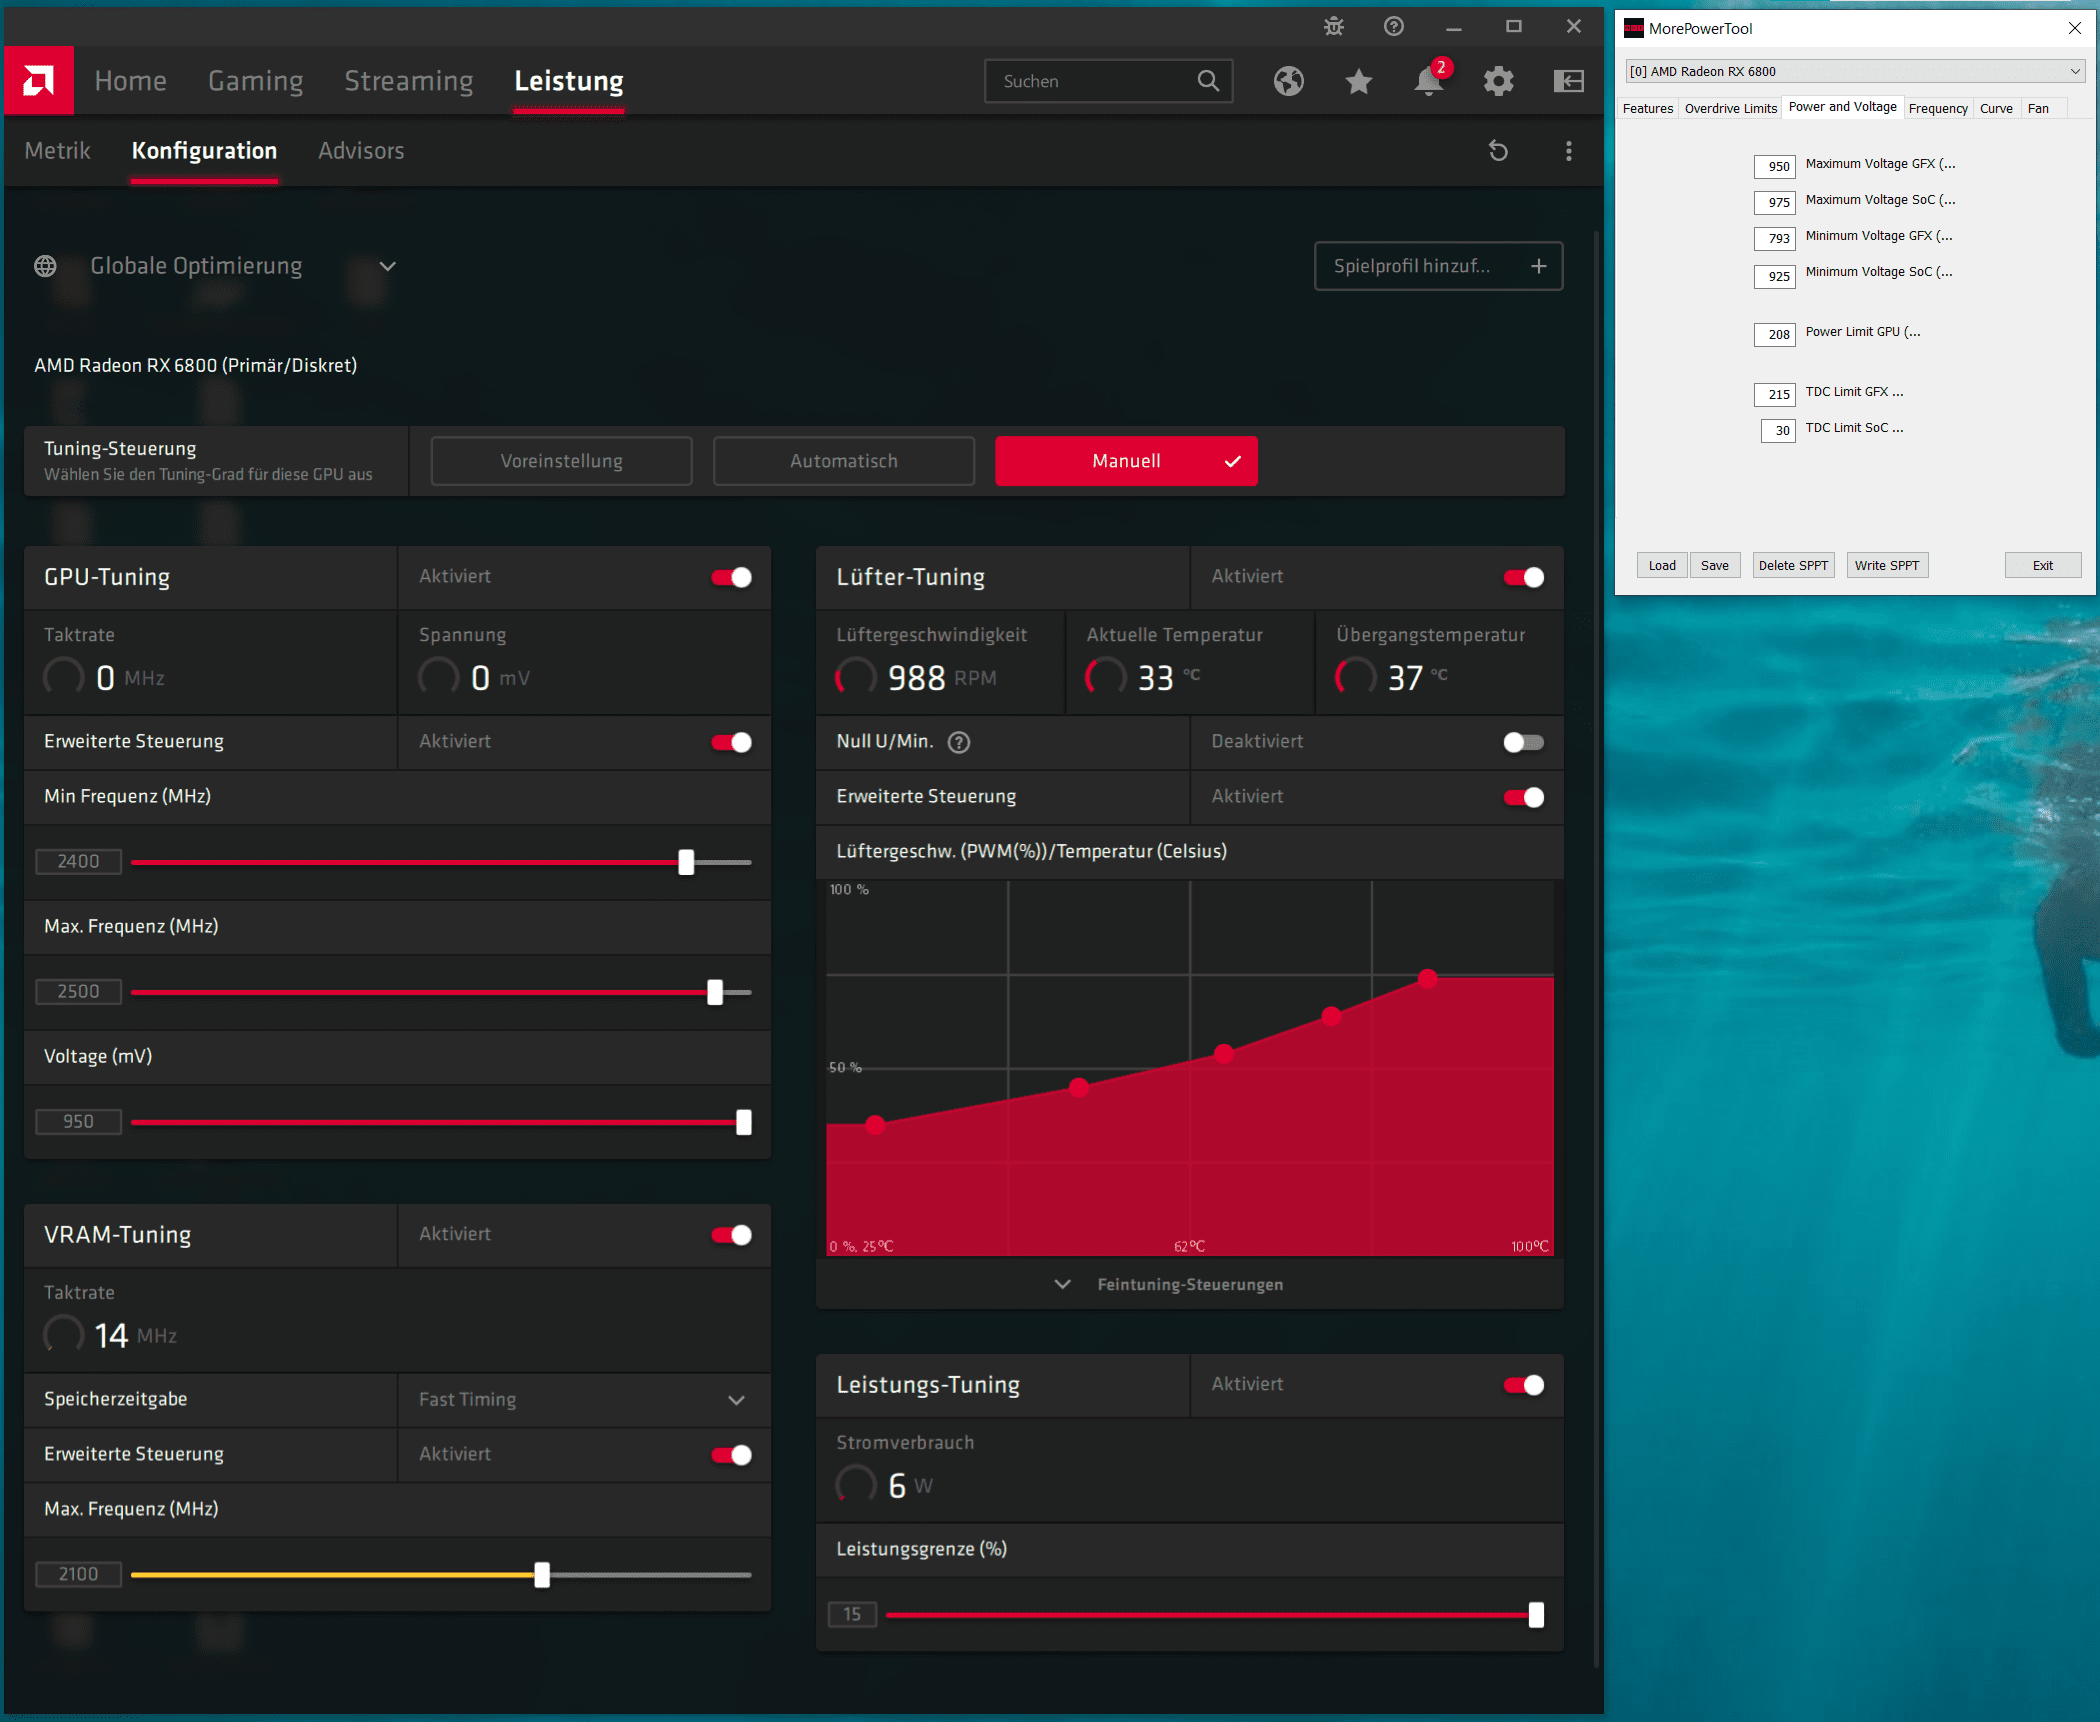This screenshot has width=2100, height=1722.
Task: Open the web browser globe icon
Action: click(1289, 81)
